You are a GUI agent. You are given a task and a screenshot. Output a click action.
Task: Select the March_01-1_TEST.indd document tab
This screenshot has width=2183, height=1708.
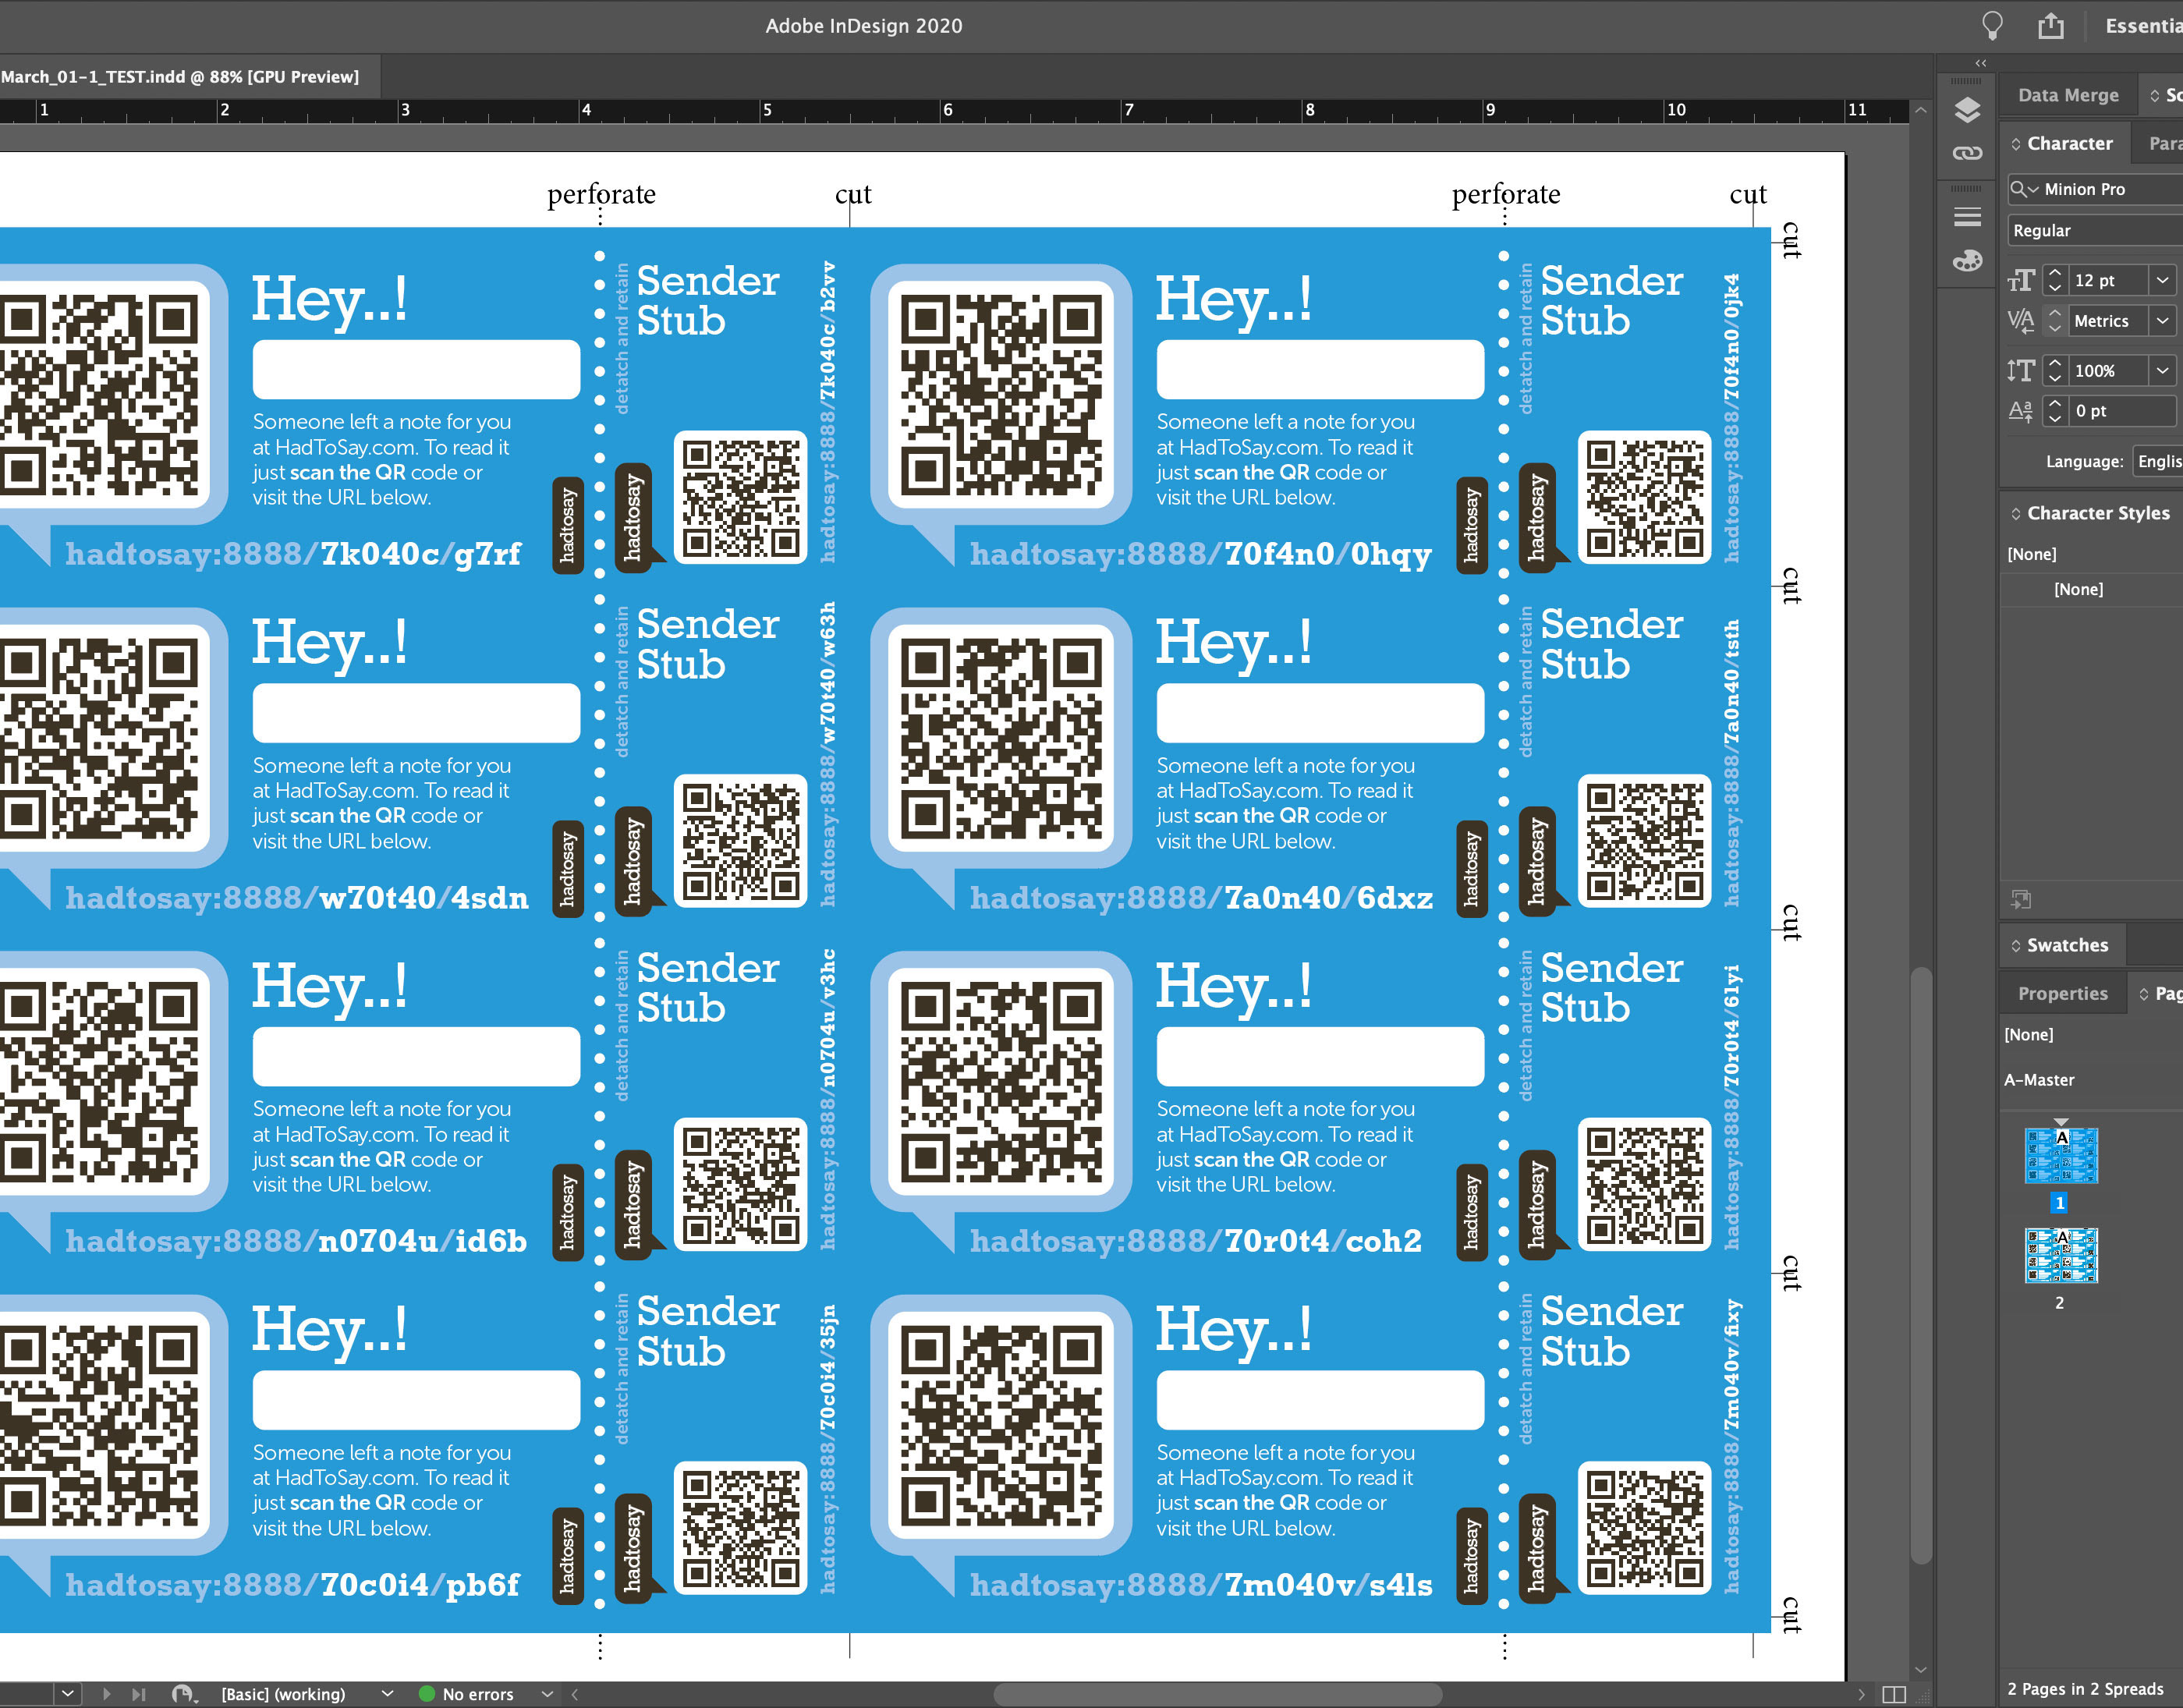point(180,76)
